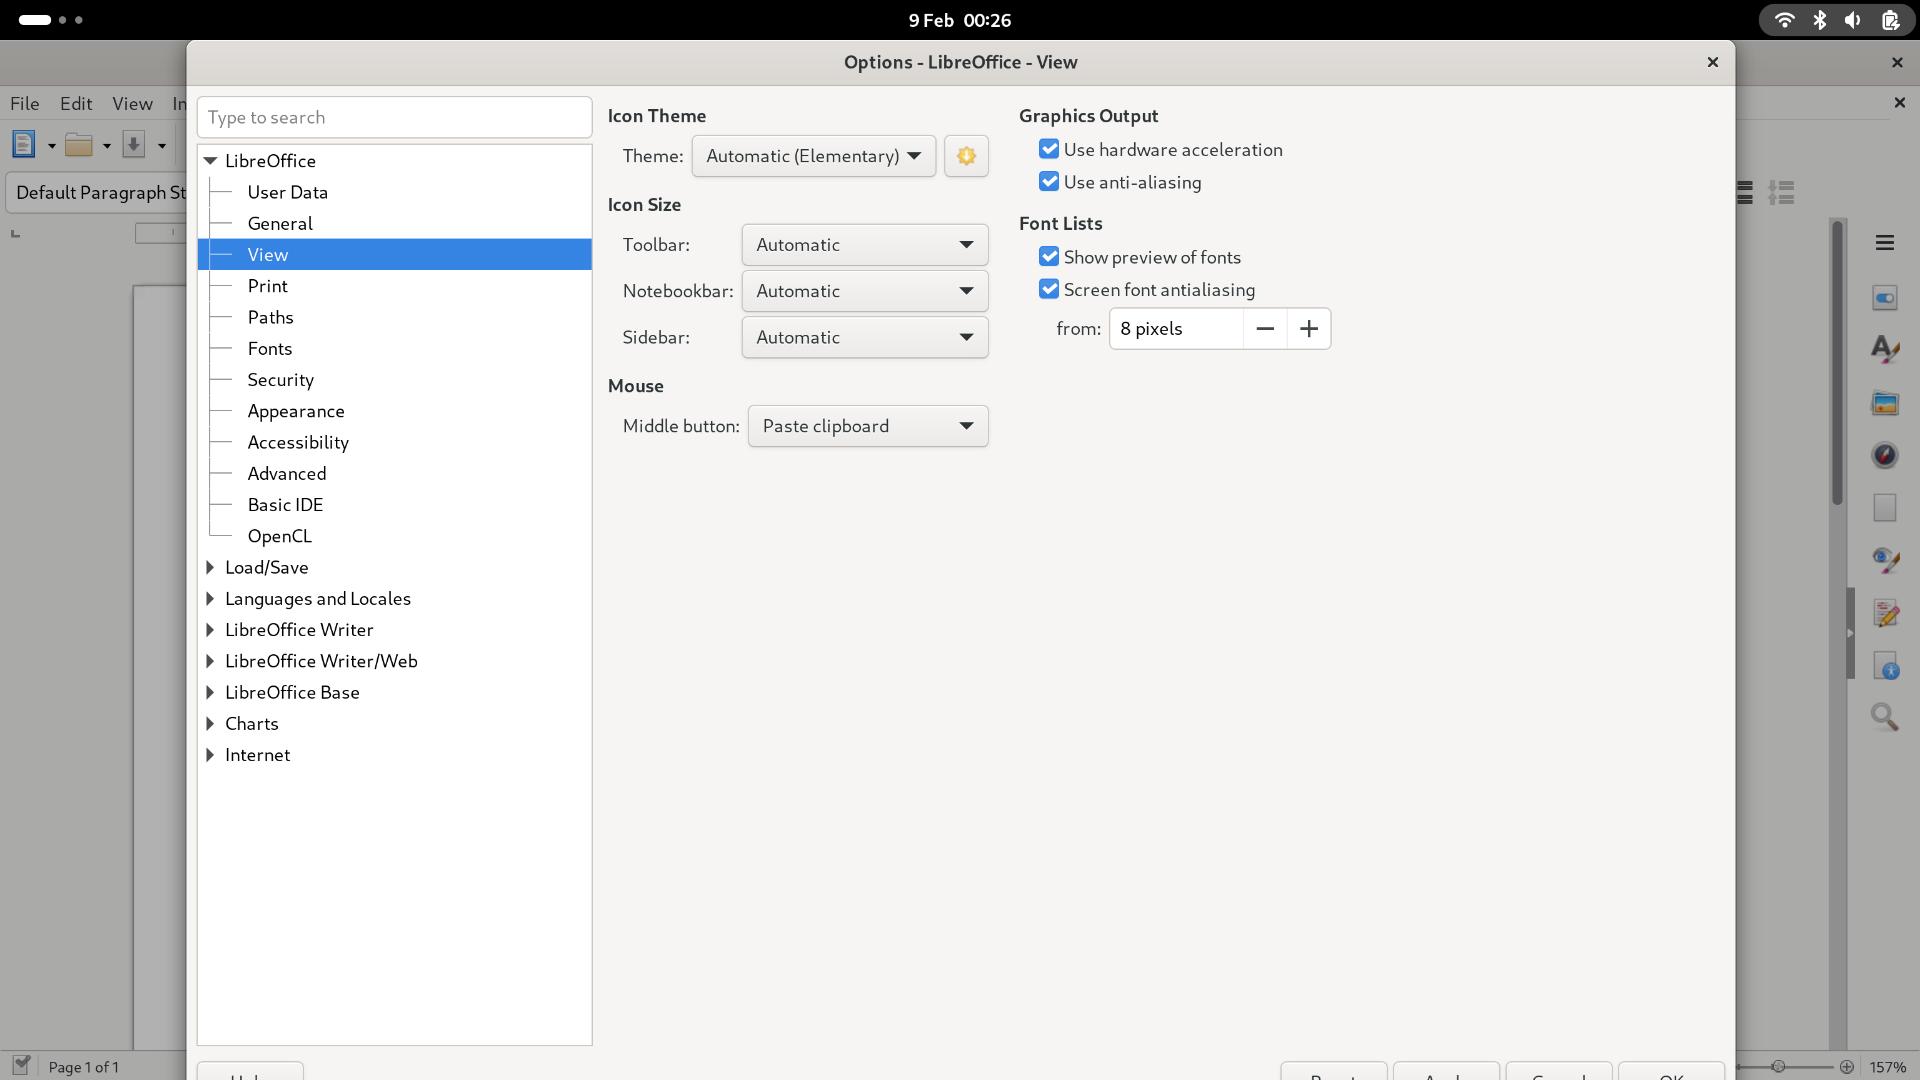Click the zoom slider handle in status bar
The height and width of the screenshot is (1080, 1920).
click(x=1778, y=1067)
